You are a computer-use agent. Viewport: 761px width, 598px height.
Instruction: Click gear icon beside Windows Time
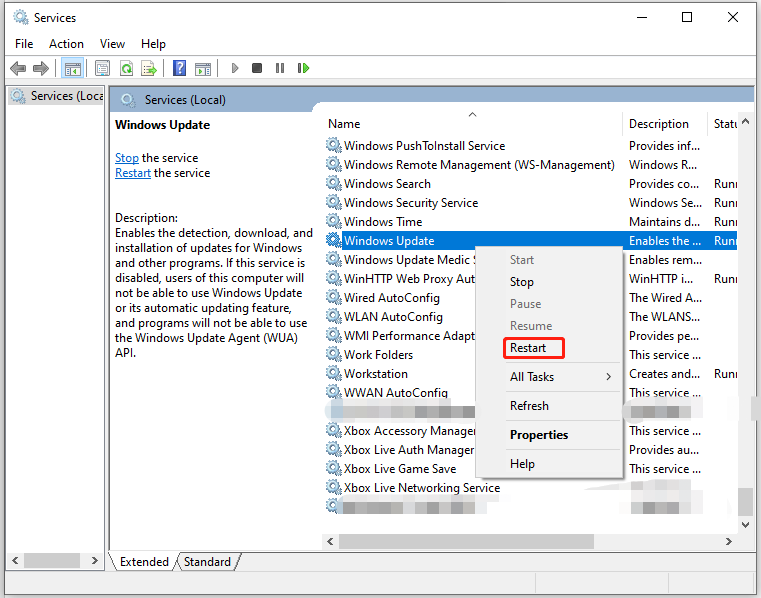coord(333,221)
